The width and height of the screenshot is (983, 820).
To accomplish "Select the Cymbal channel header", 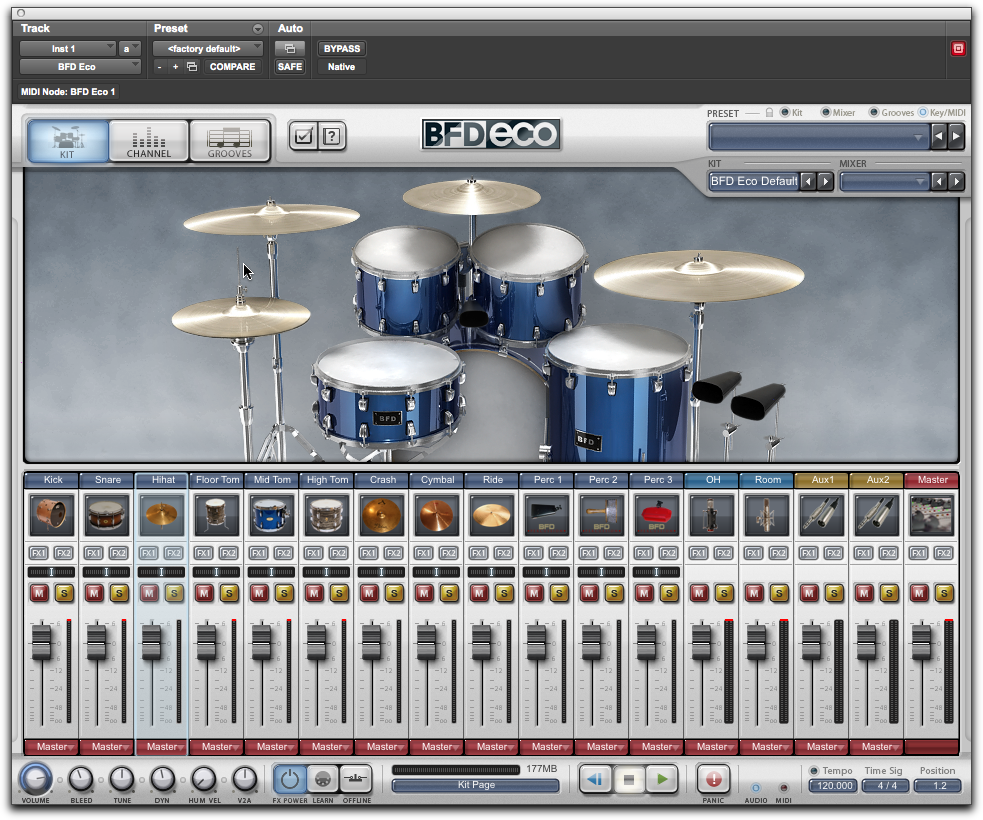I will (x=438, y=480).
